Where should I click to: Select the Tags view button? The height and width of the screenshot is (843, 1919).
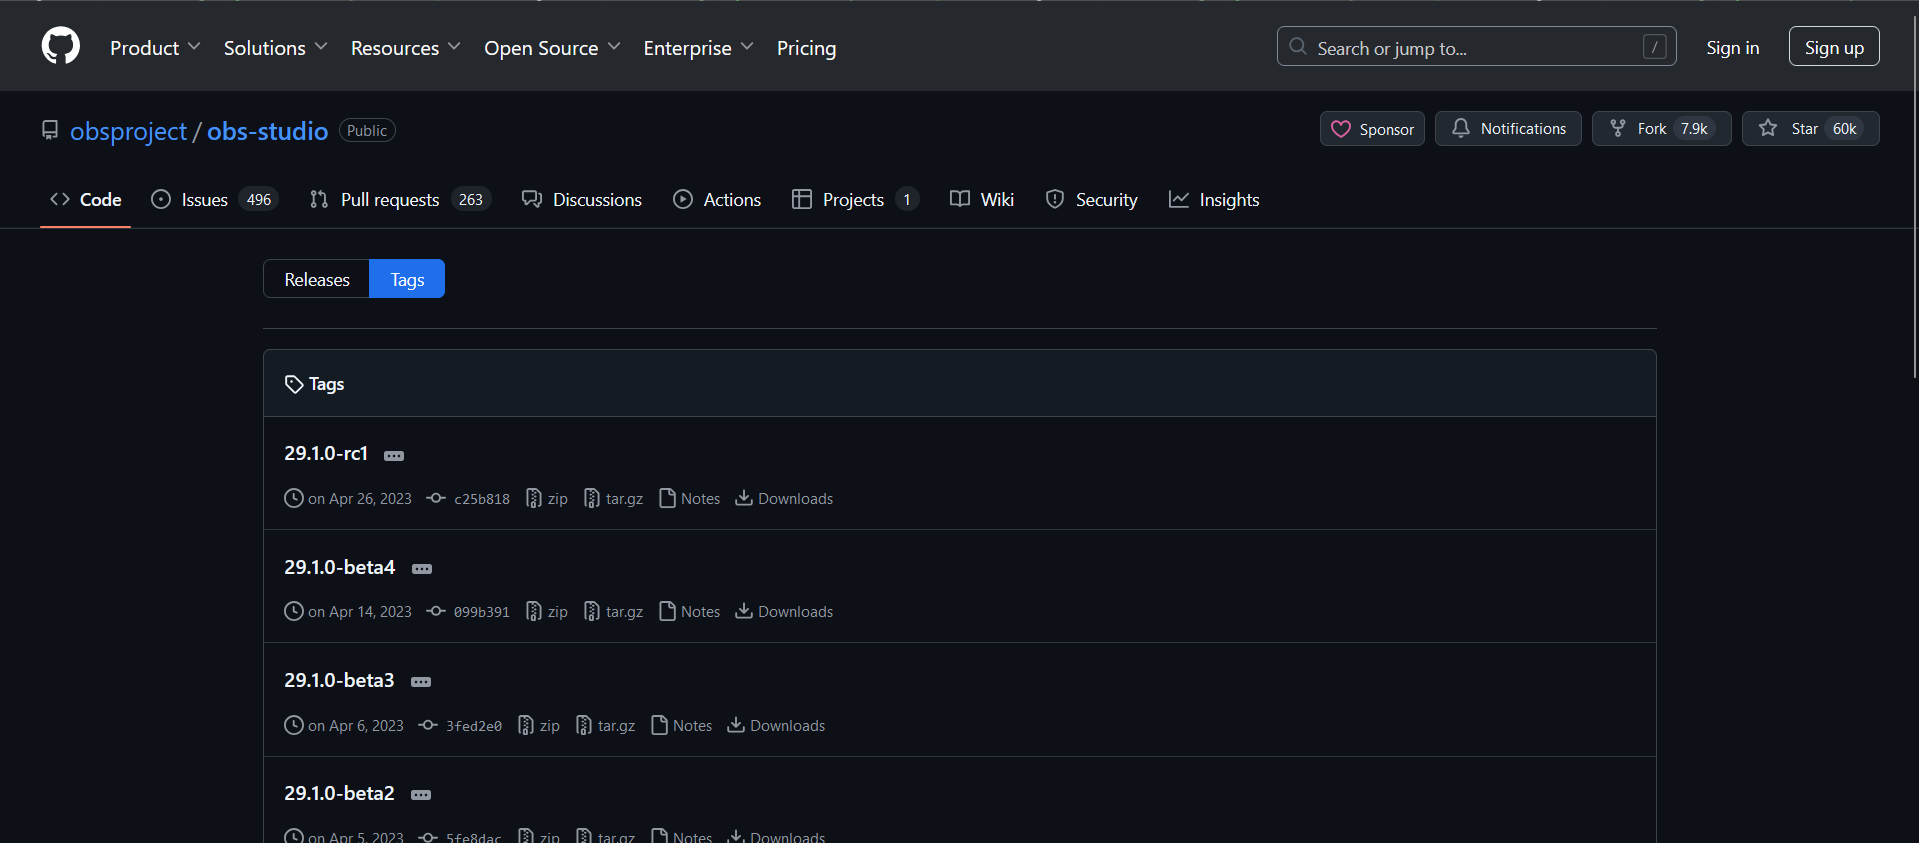click(407, 279)
